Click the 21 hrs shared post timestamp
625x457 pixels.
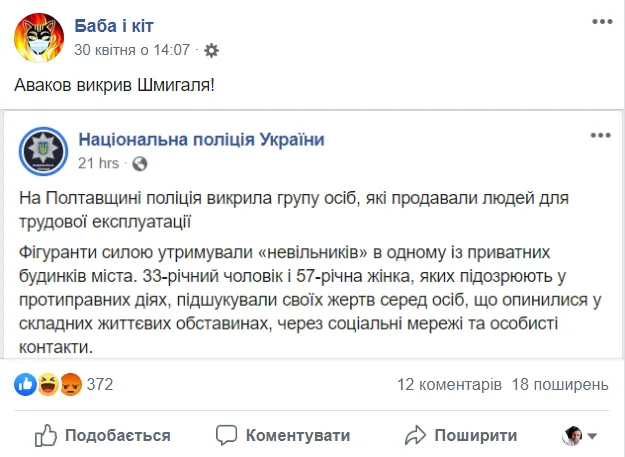(x=98, y=162)
